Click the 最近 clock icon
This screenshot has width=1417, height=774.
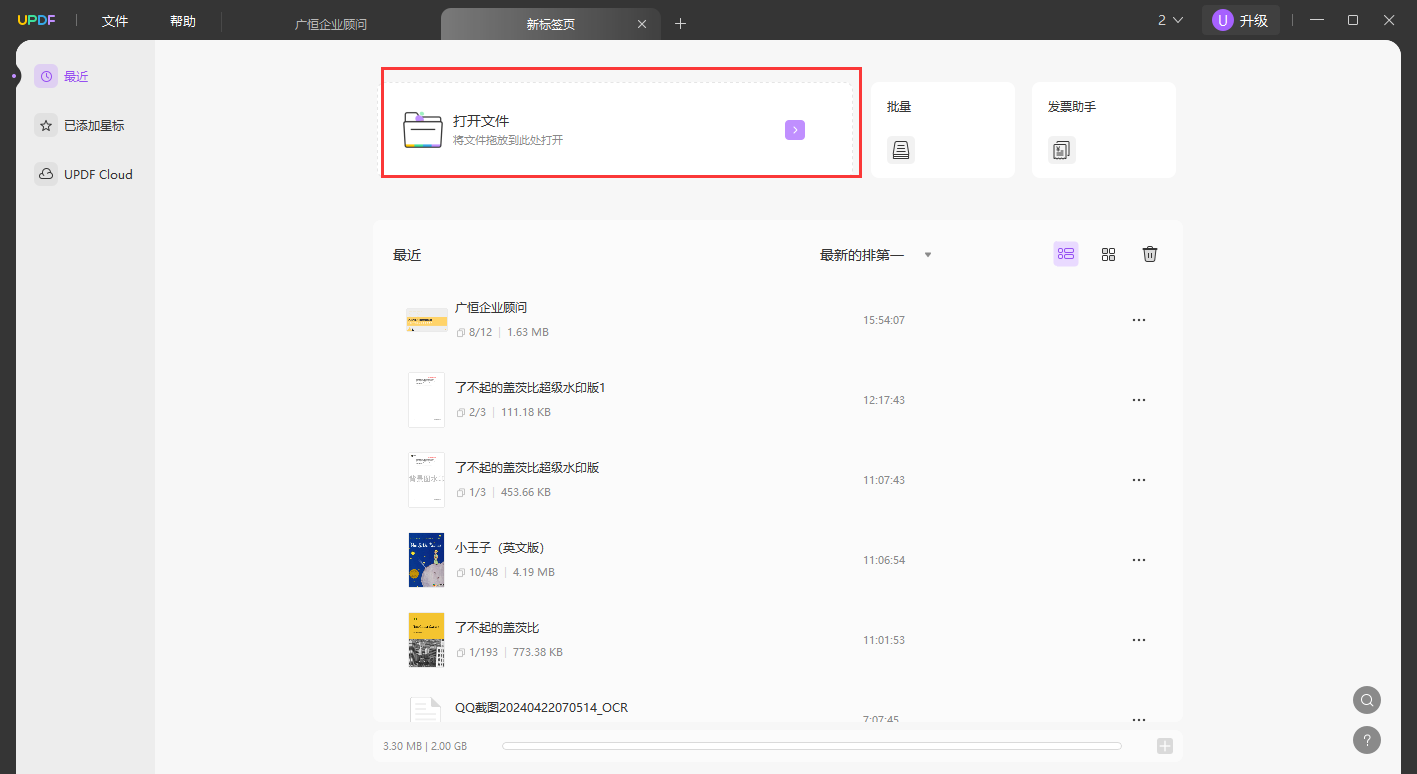coord(46,76)
